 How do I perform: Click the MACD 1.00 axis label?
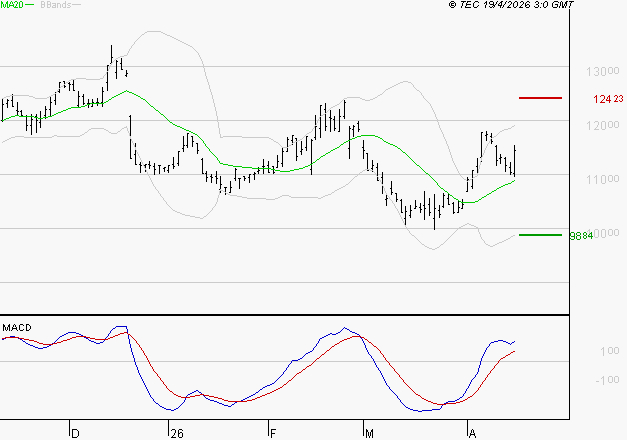(x=609, y=351)
